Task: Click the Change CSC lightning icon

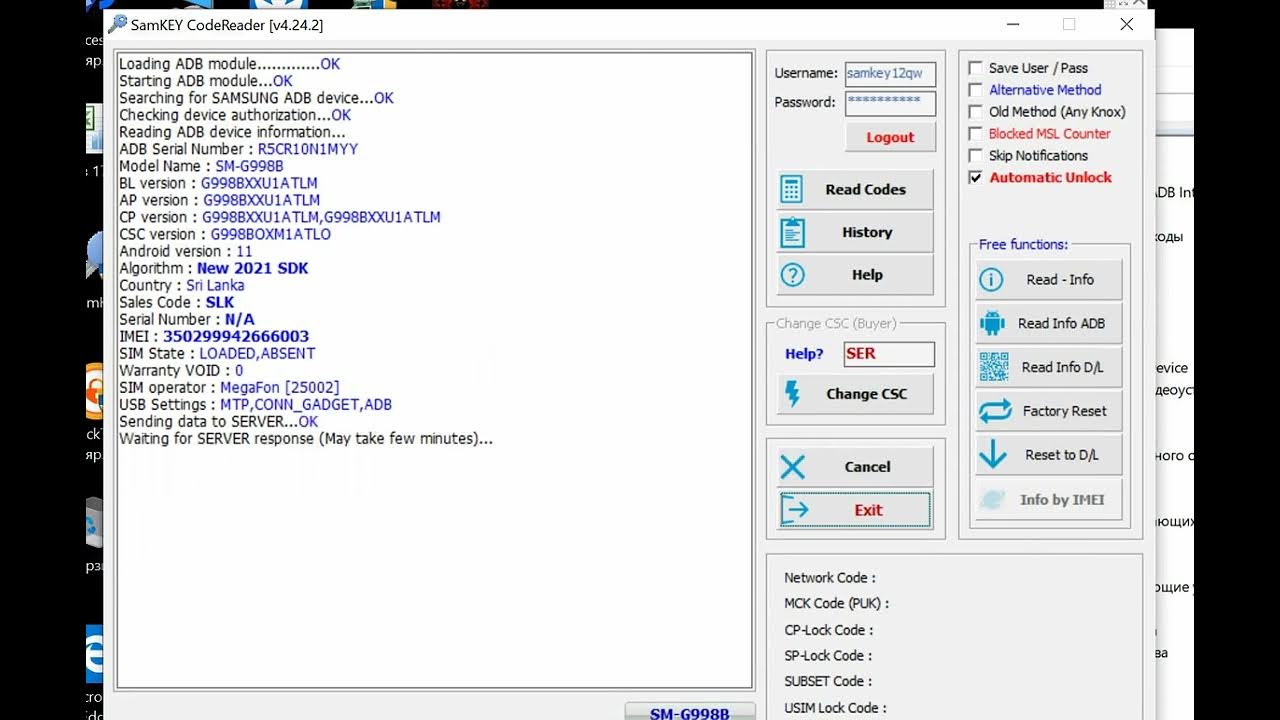Action: pyautogui.click(x=793, y=394)
